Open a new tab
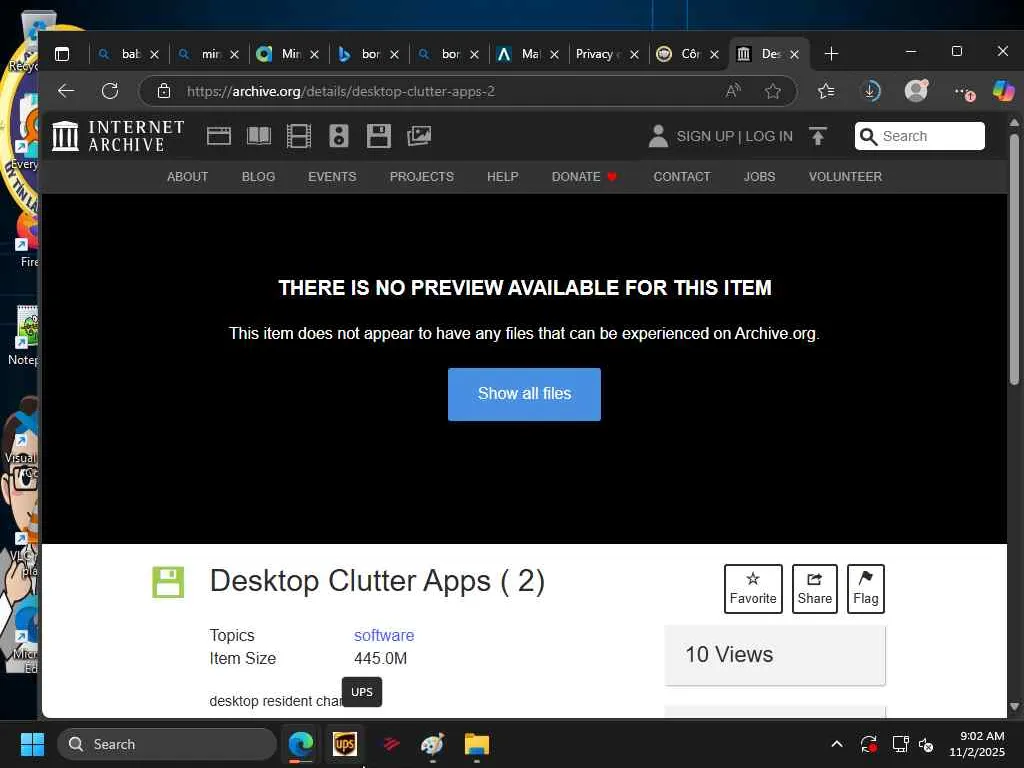The width and height of the screenshot is (1024, 768). [831, 54]
